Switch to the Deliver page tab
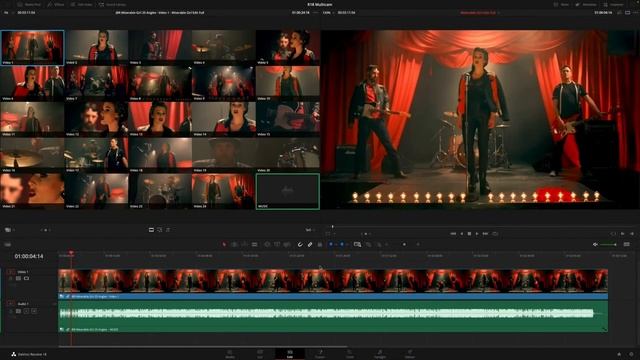This screenshot has width=640, height=360. (x=410, y=354)
